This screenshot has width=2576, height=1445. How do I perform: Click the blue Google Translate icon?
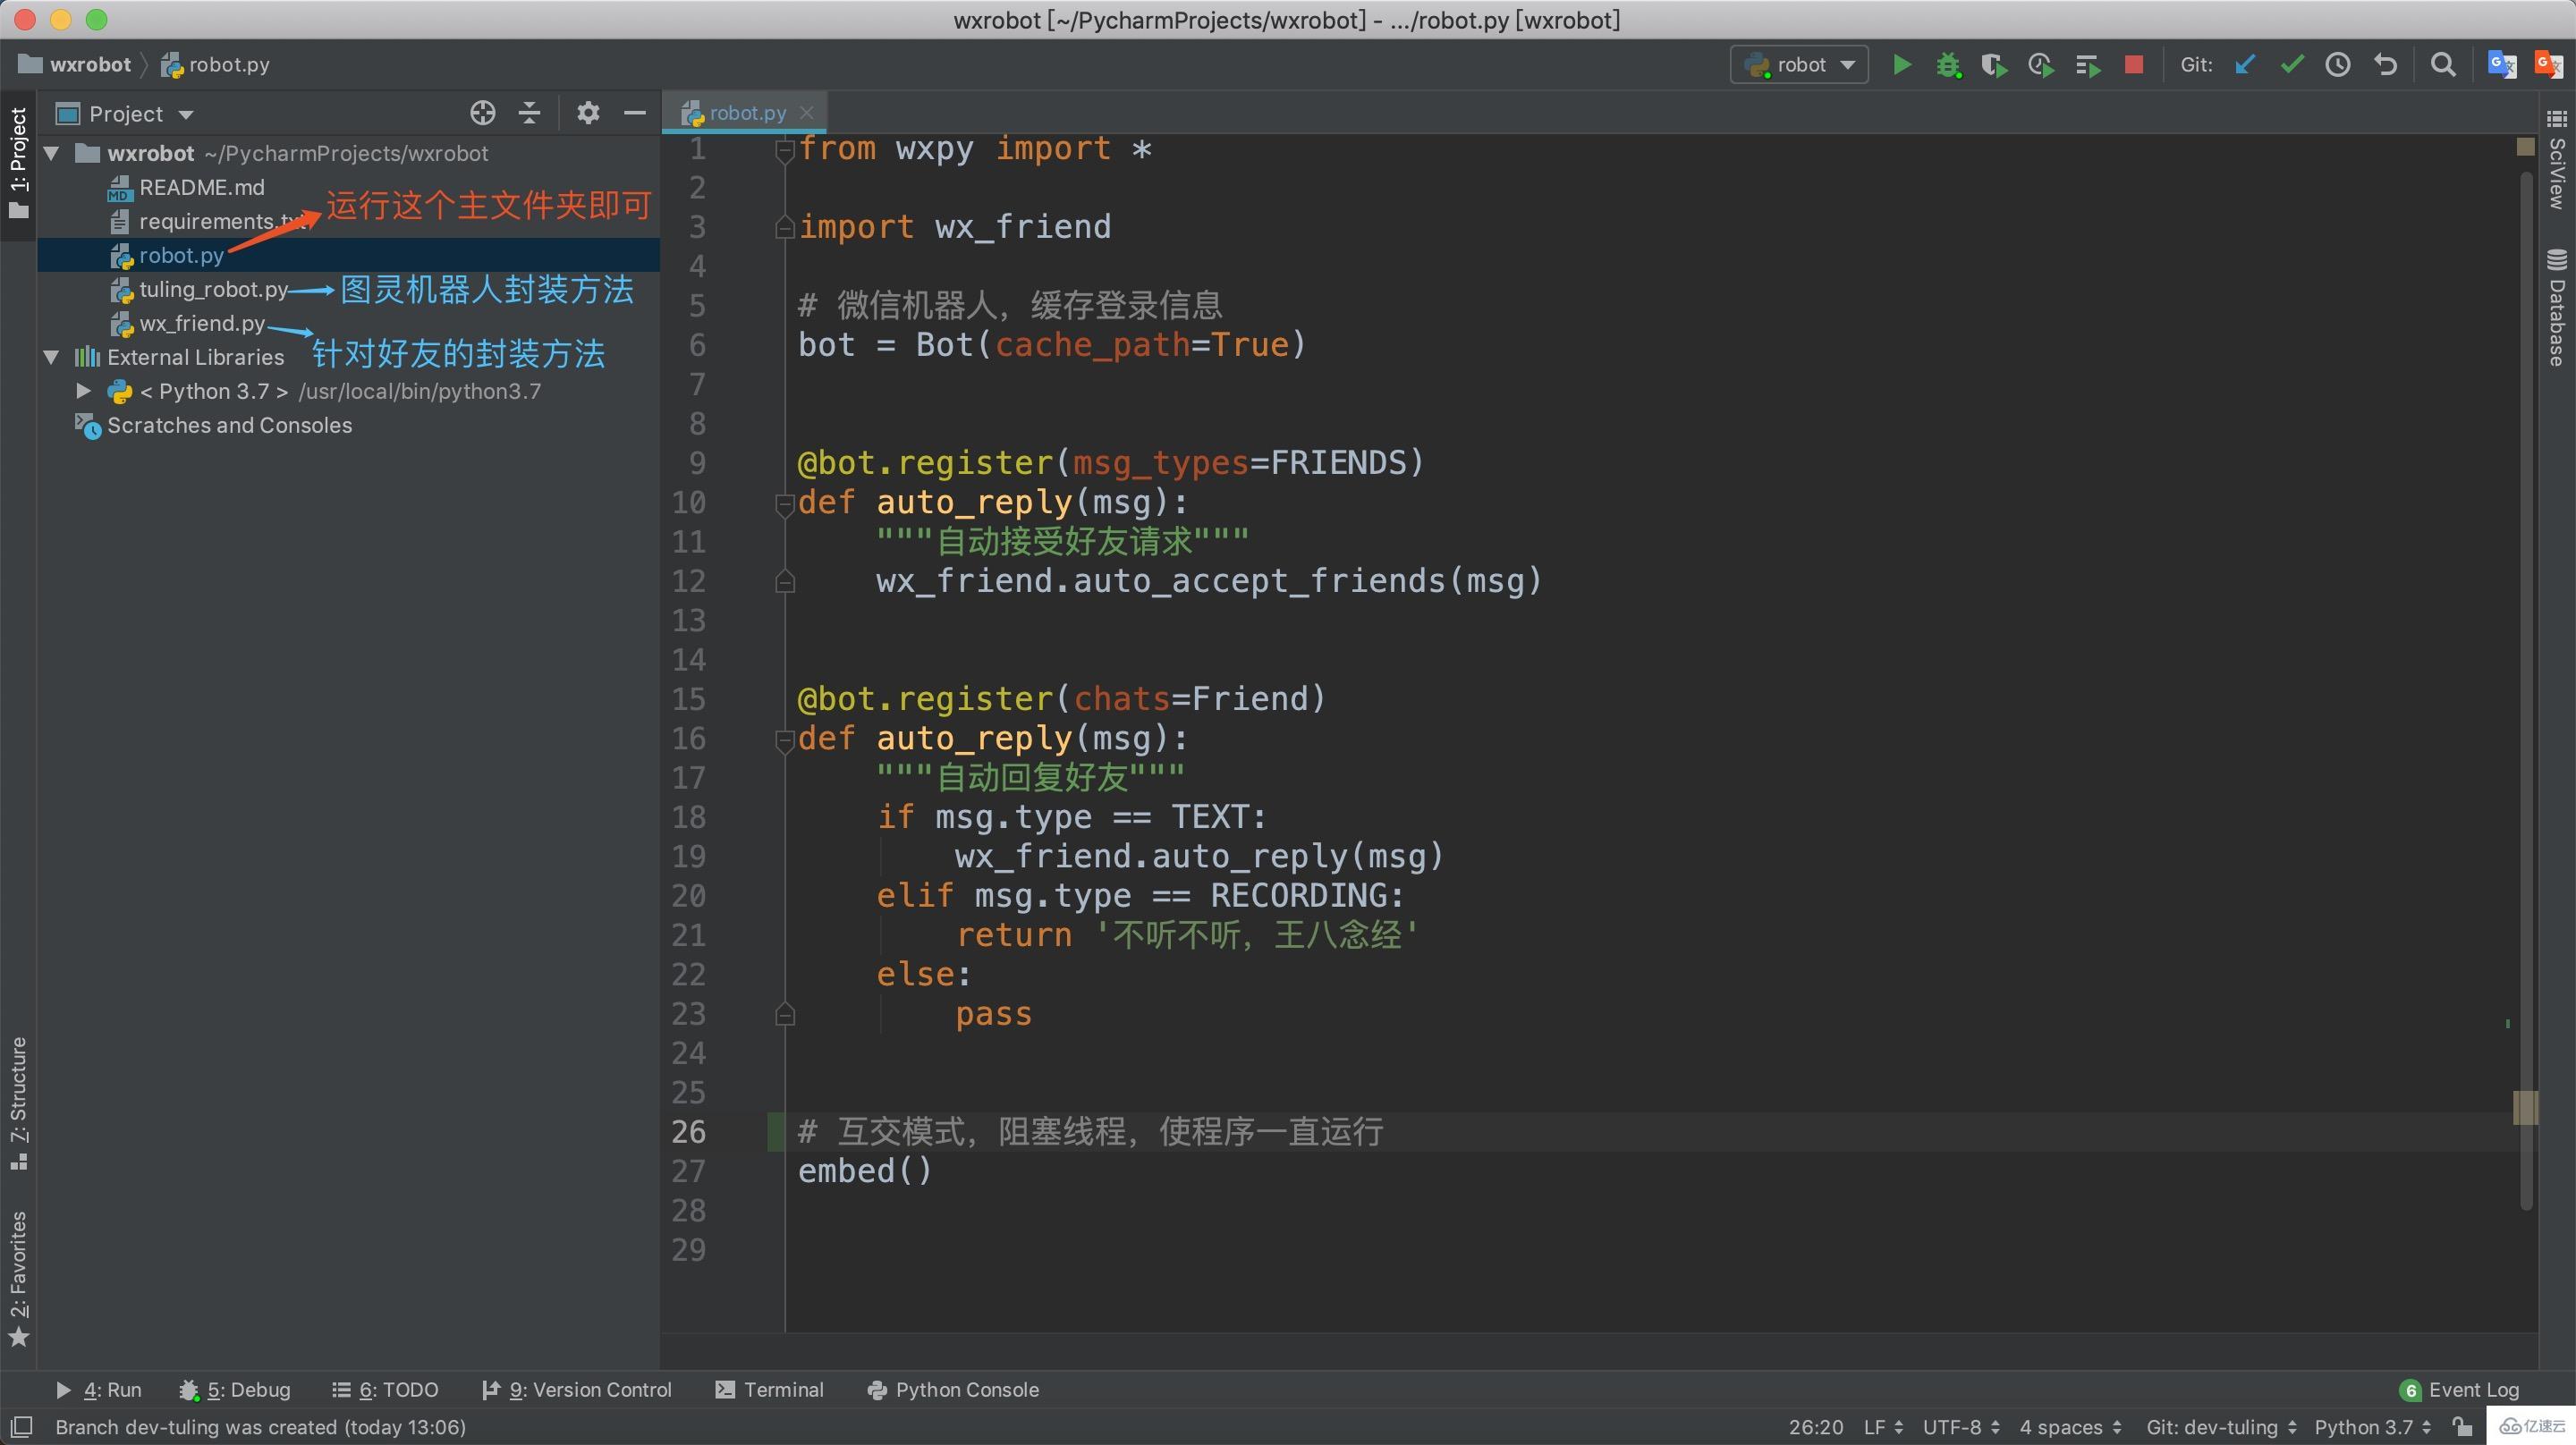pyautogui.click(x=2502, y=65)
